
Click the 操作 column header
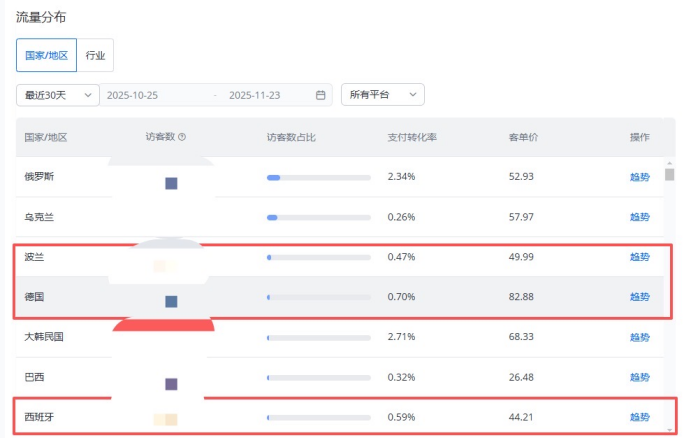coord(639,137)
